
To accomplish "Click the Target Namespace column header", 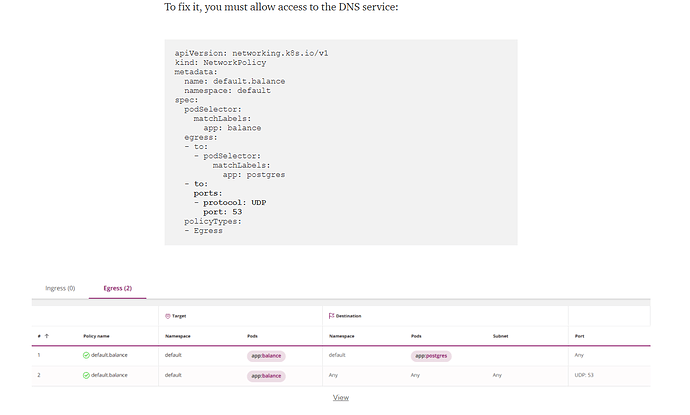I will [x=178, y=336].
